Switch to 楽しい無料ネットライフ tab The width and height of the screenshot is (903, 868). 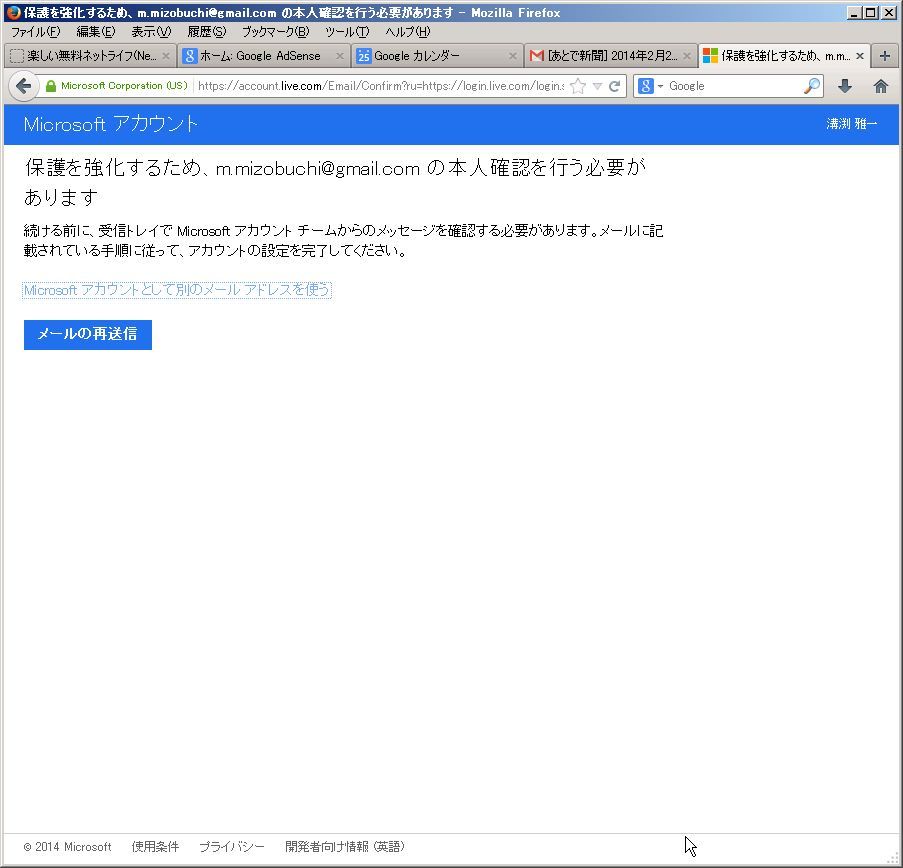click(x=89, y=56)
